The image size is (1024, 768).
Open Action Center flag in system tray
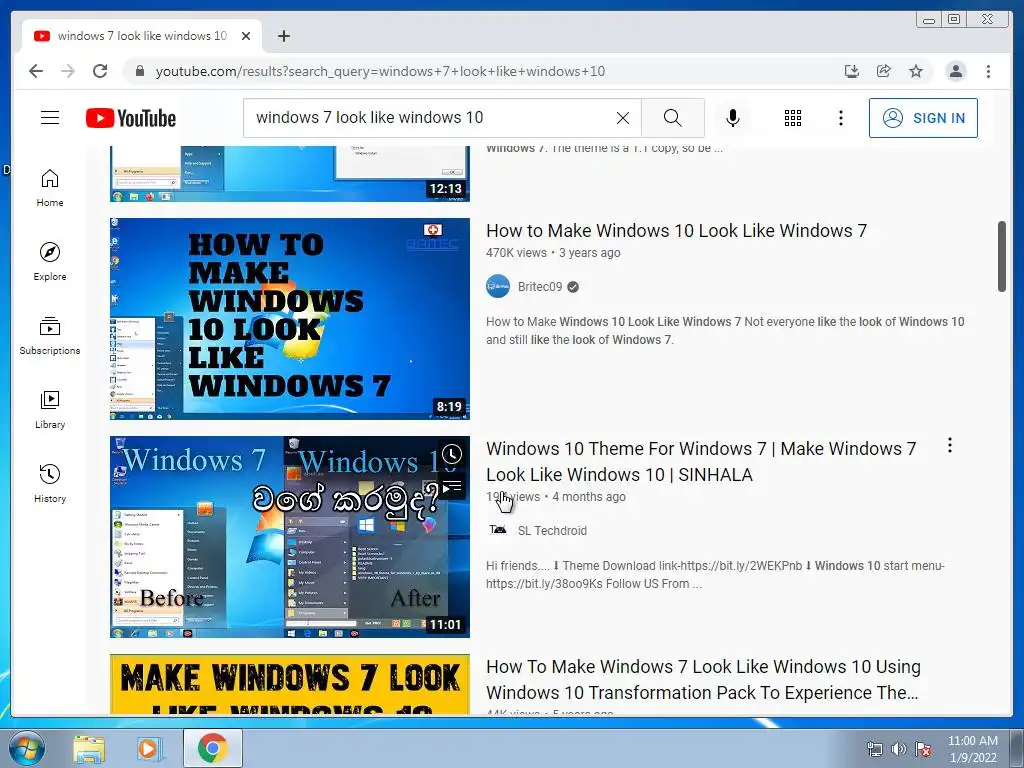pyautogui.click(x=923, y=749)
